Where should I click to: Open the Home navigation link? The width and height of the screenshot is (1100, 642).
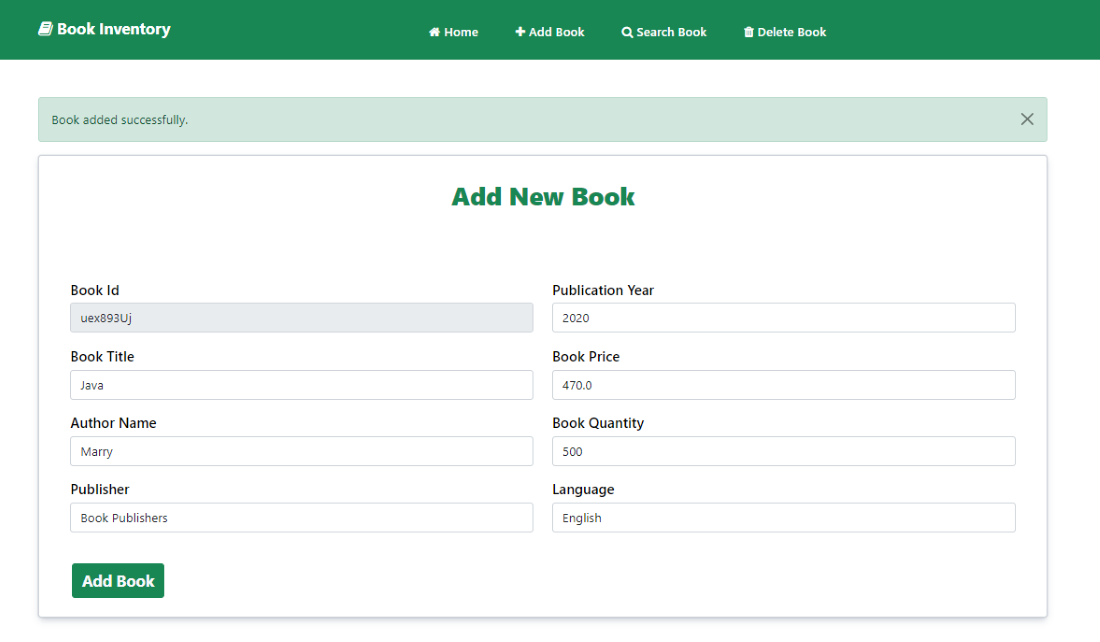[x=453, y=31]
